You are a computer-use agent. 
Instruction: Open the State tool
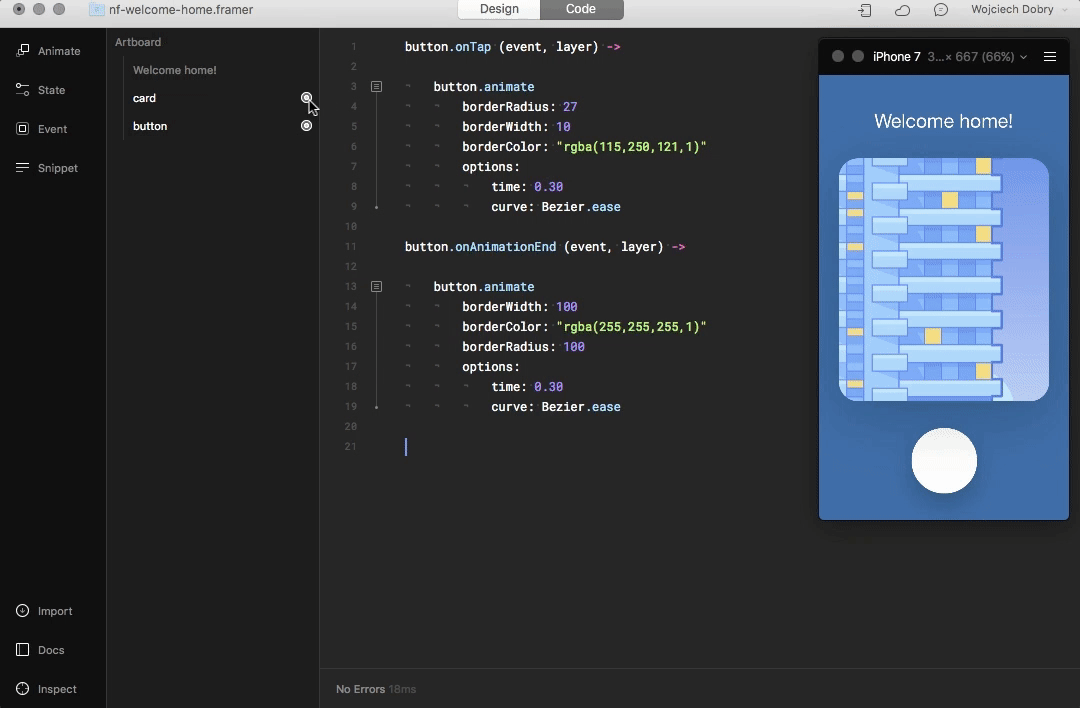tap(23, 90)
